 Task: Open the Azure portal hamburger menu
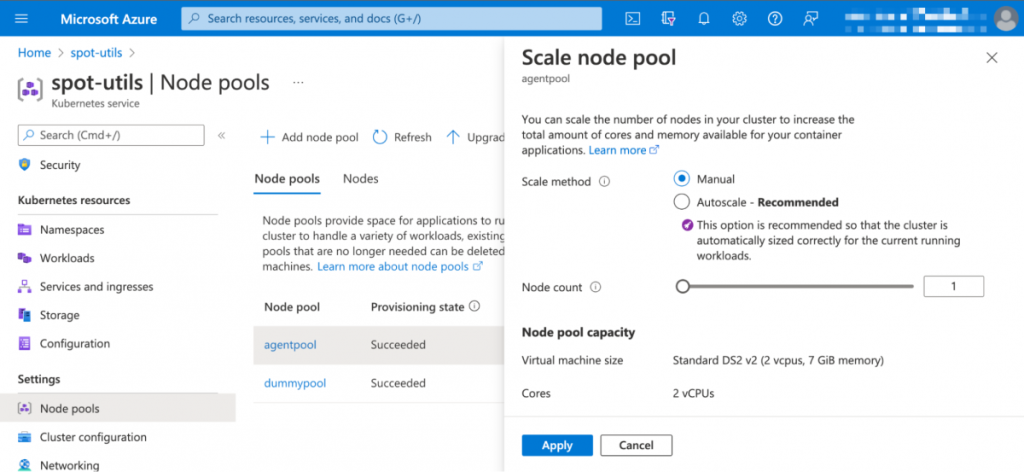tap(22, 19)
